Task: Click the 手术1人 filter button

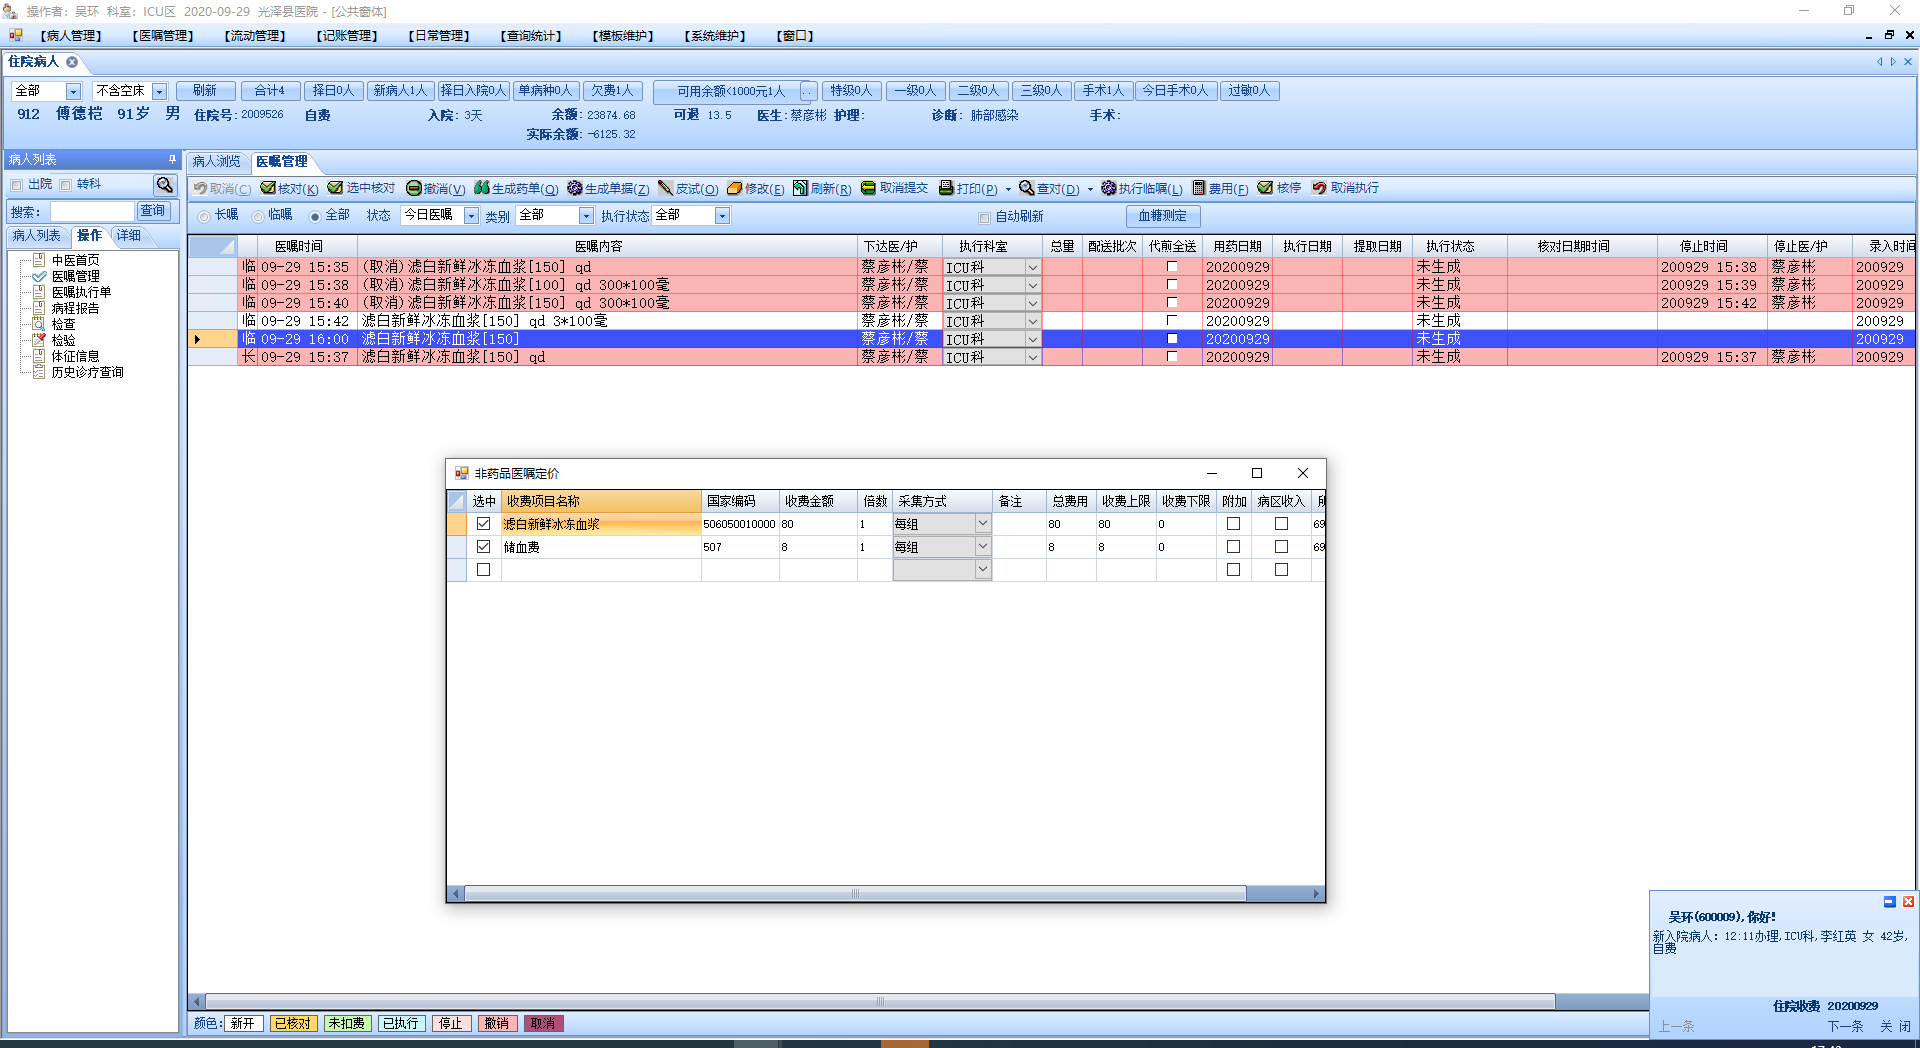Action: (x=1103, y=91)
